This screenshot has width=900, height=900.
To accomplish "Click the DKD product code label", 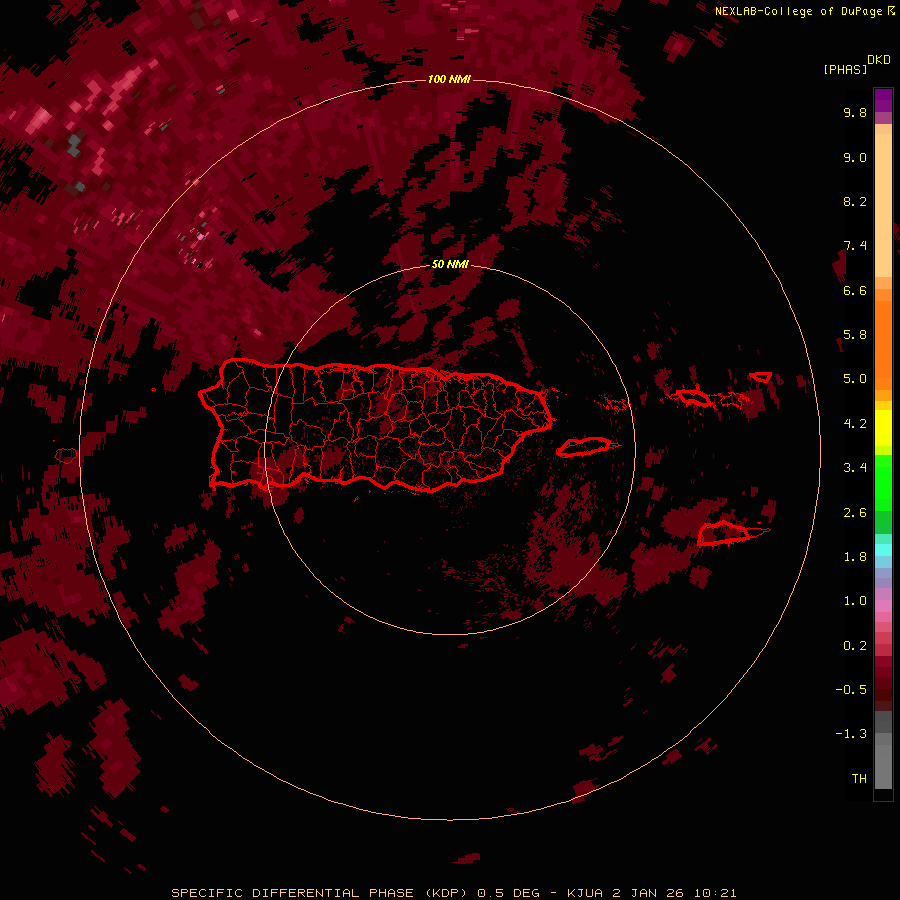I will 879,60.
